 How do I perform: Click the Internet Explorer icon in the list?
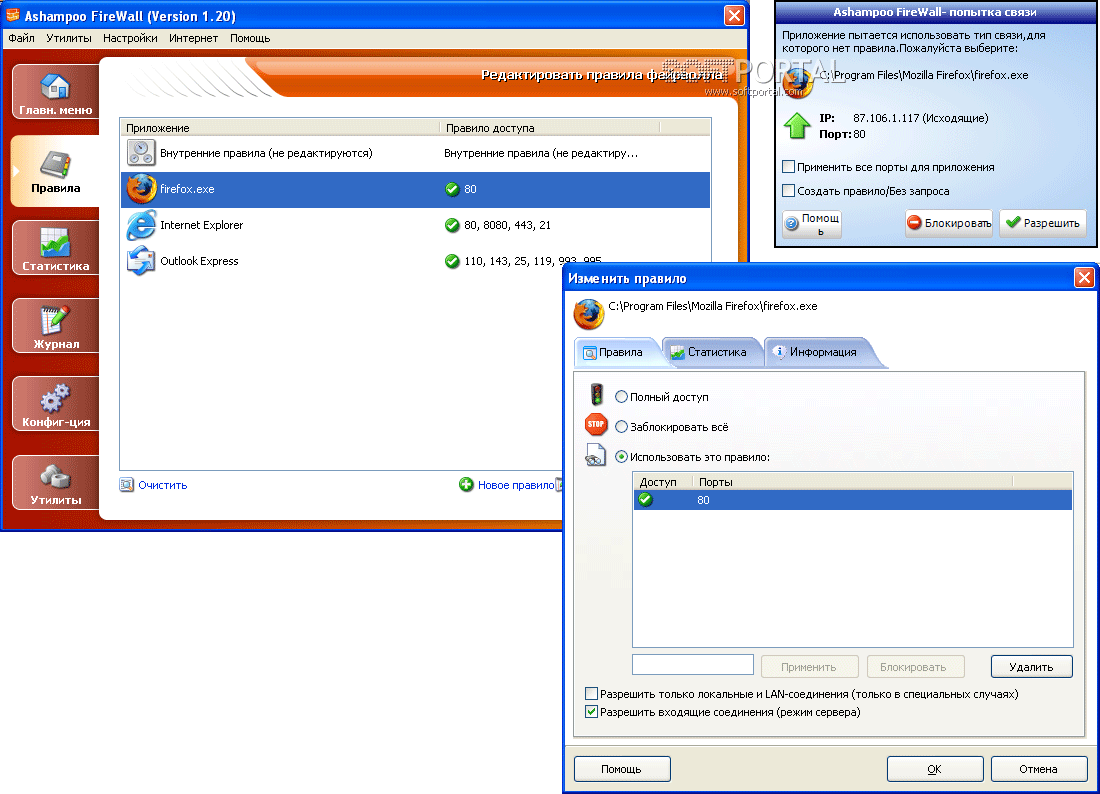point(141,225)
